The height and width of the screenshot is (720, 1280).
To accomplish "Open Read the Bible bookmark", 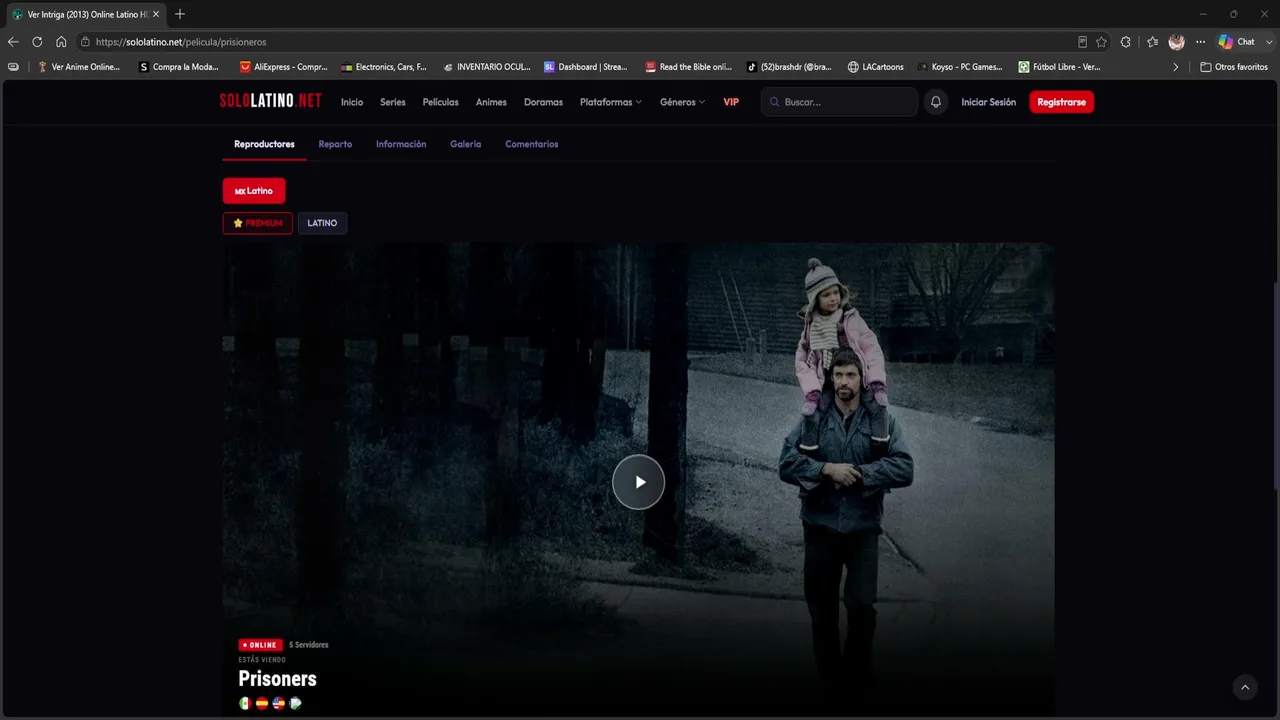I will [x=689, y=67].
